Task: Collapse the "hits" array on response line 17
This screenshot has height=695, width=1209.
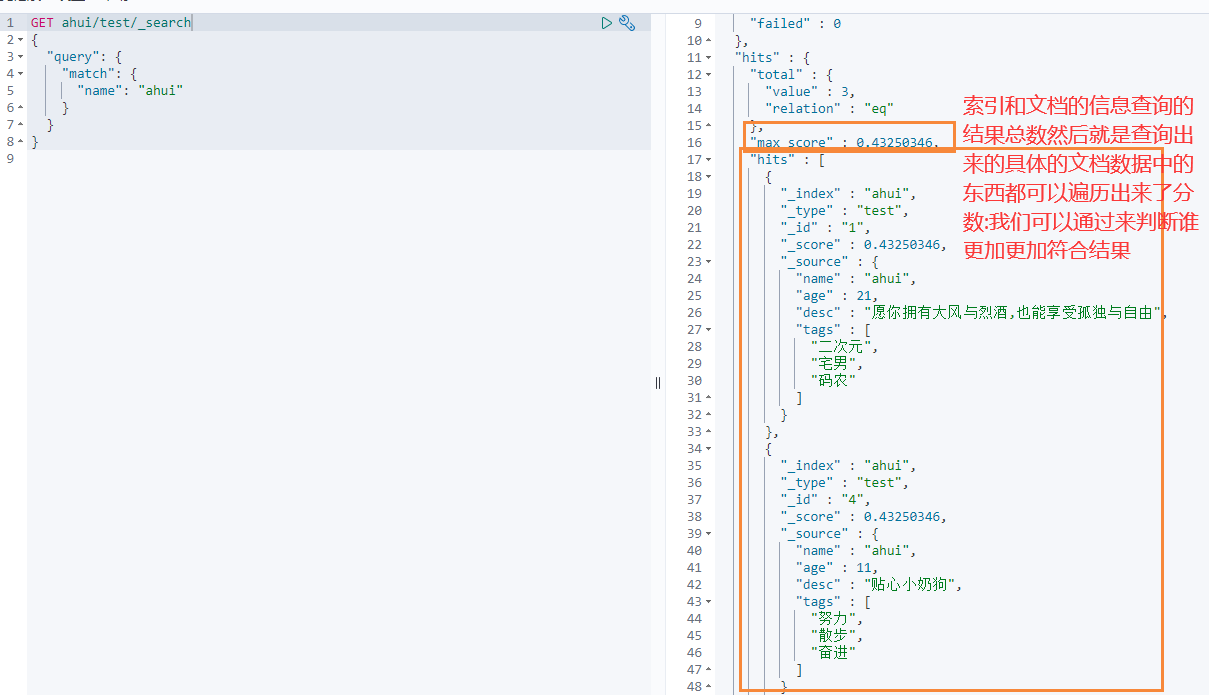Action: pos(709,159)
